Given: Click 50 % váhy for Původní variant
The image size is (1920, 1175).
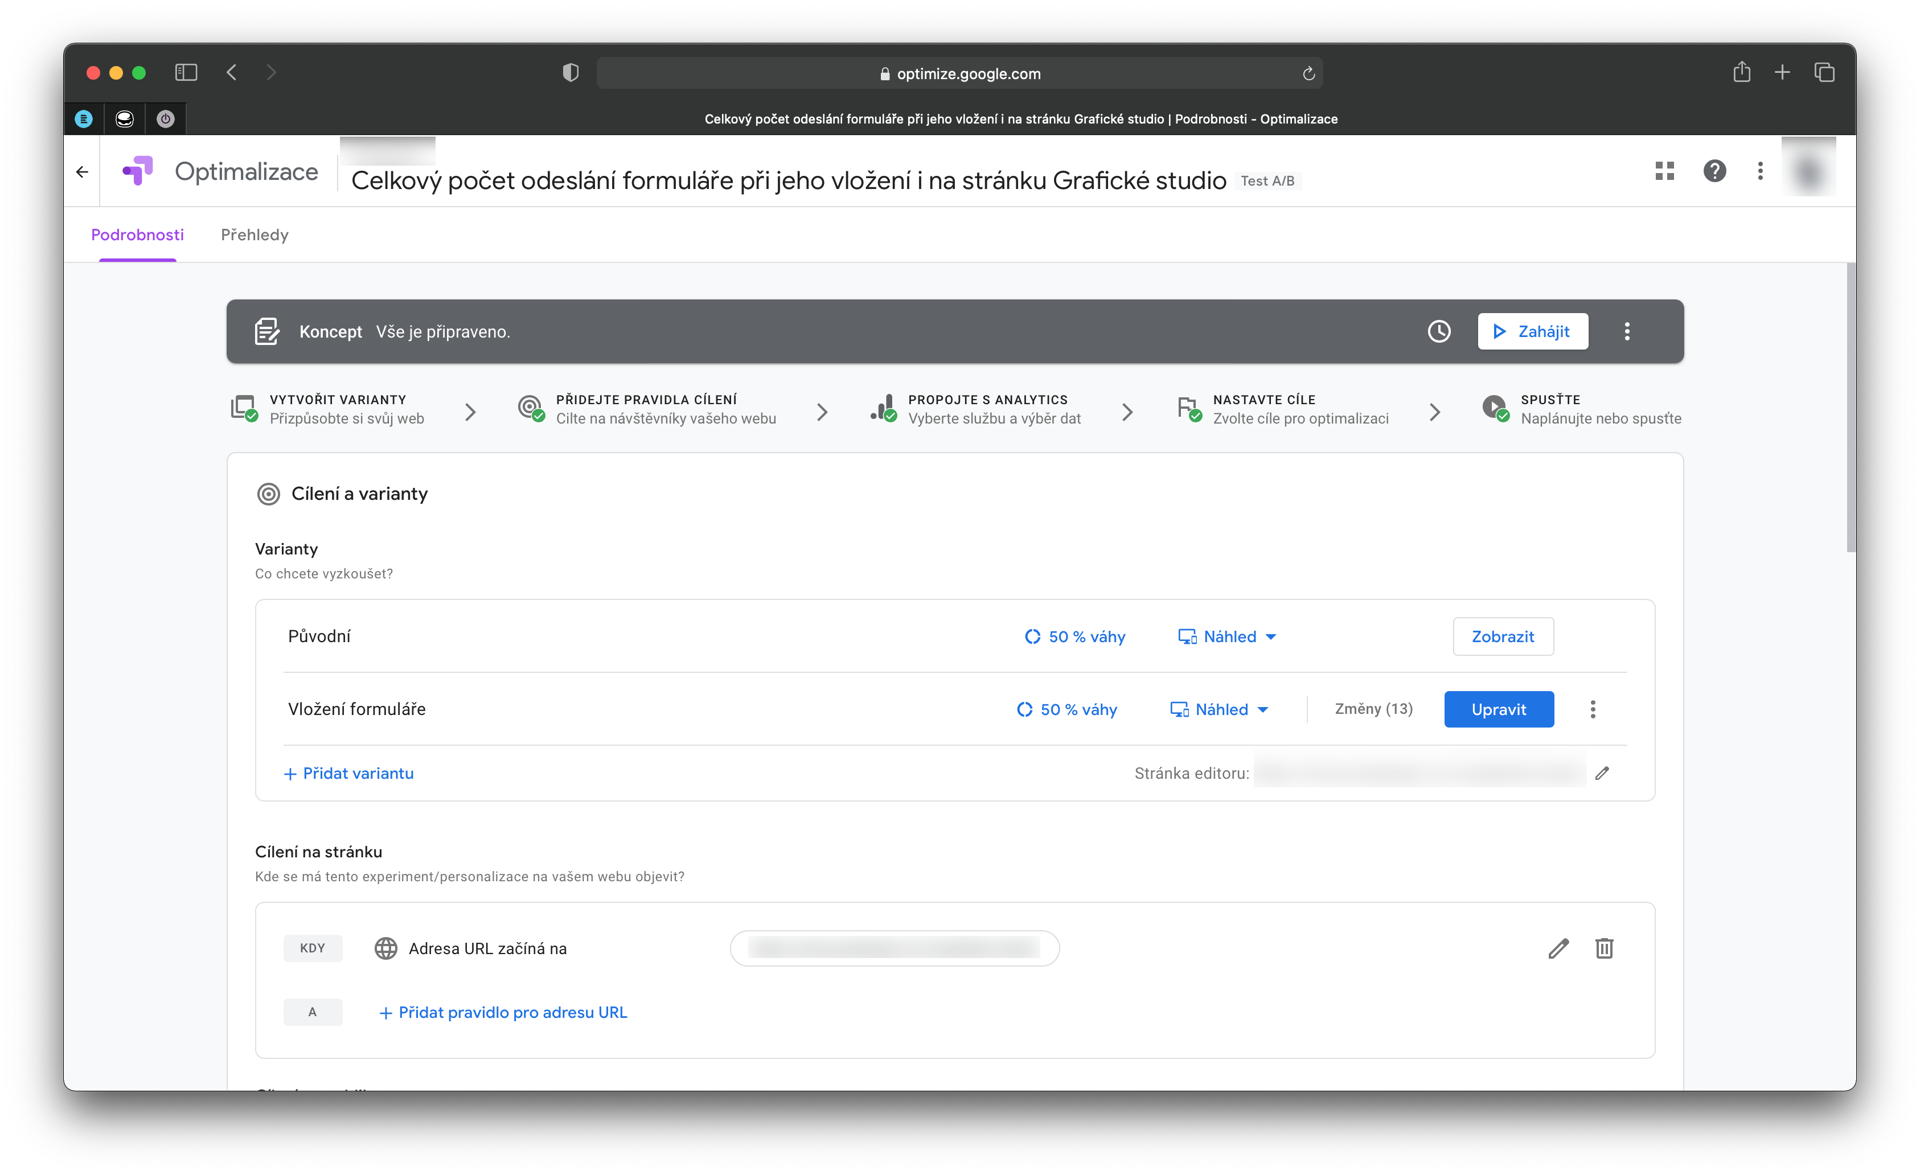Looking at the screenshot, I should (1075, 637).
